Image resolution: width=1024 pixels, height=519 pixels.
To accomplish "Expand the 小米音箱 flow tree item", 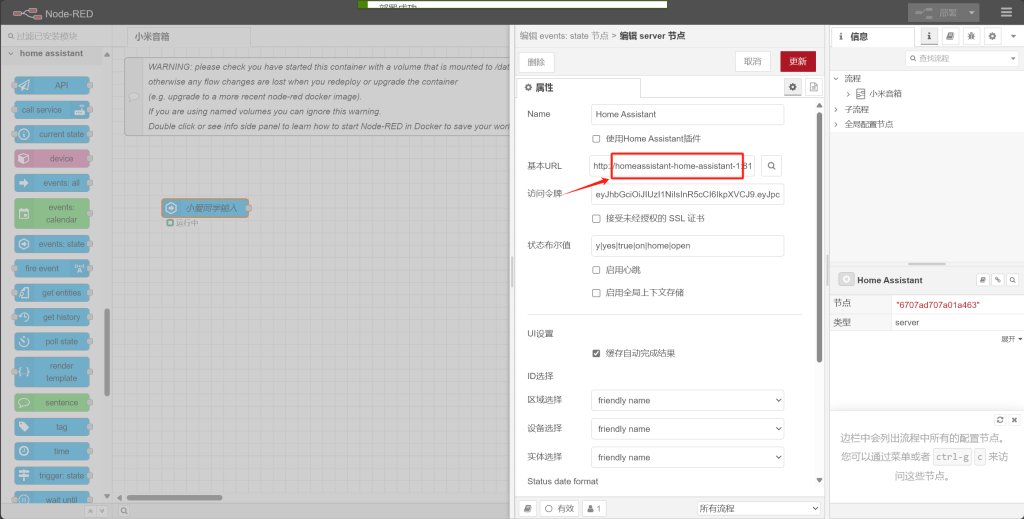I will [848, 94].
